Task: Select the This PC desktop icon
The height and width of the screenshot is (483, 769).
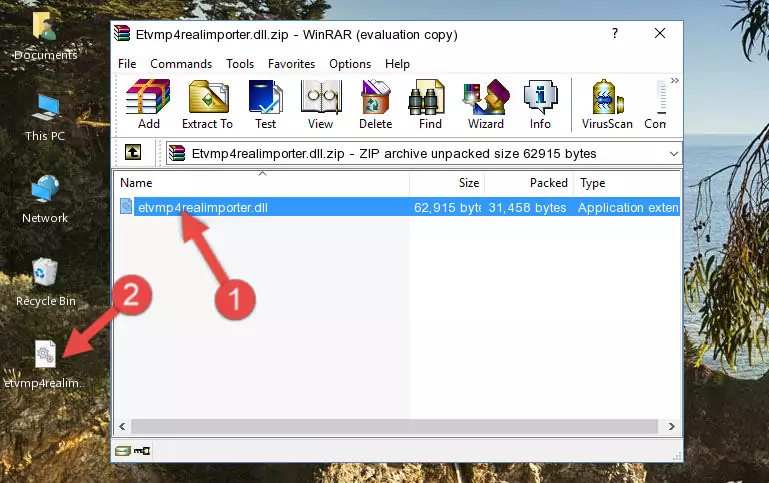Action: [x=45, y=118]
